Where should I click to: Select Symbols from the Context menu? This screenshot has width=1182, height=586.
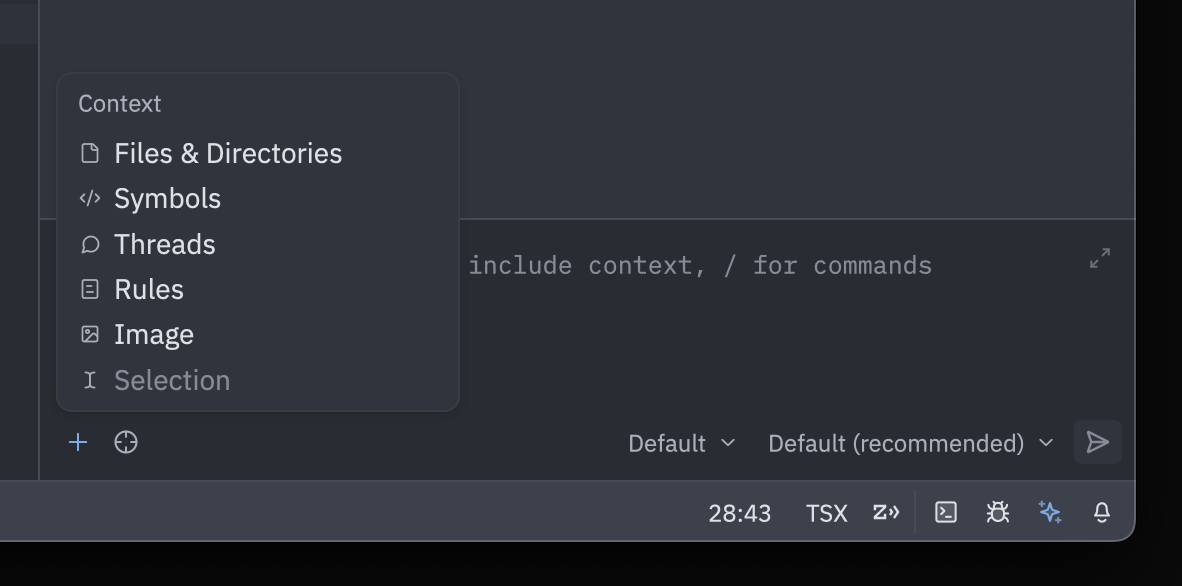pos(167,198)
